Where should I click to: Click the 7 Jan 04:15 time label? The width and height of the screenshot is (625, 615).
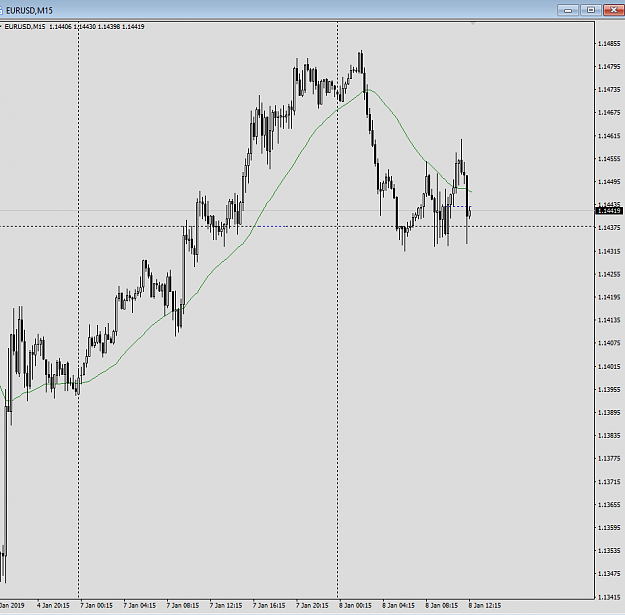point(139,605)
